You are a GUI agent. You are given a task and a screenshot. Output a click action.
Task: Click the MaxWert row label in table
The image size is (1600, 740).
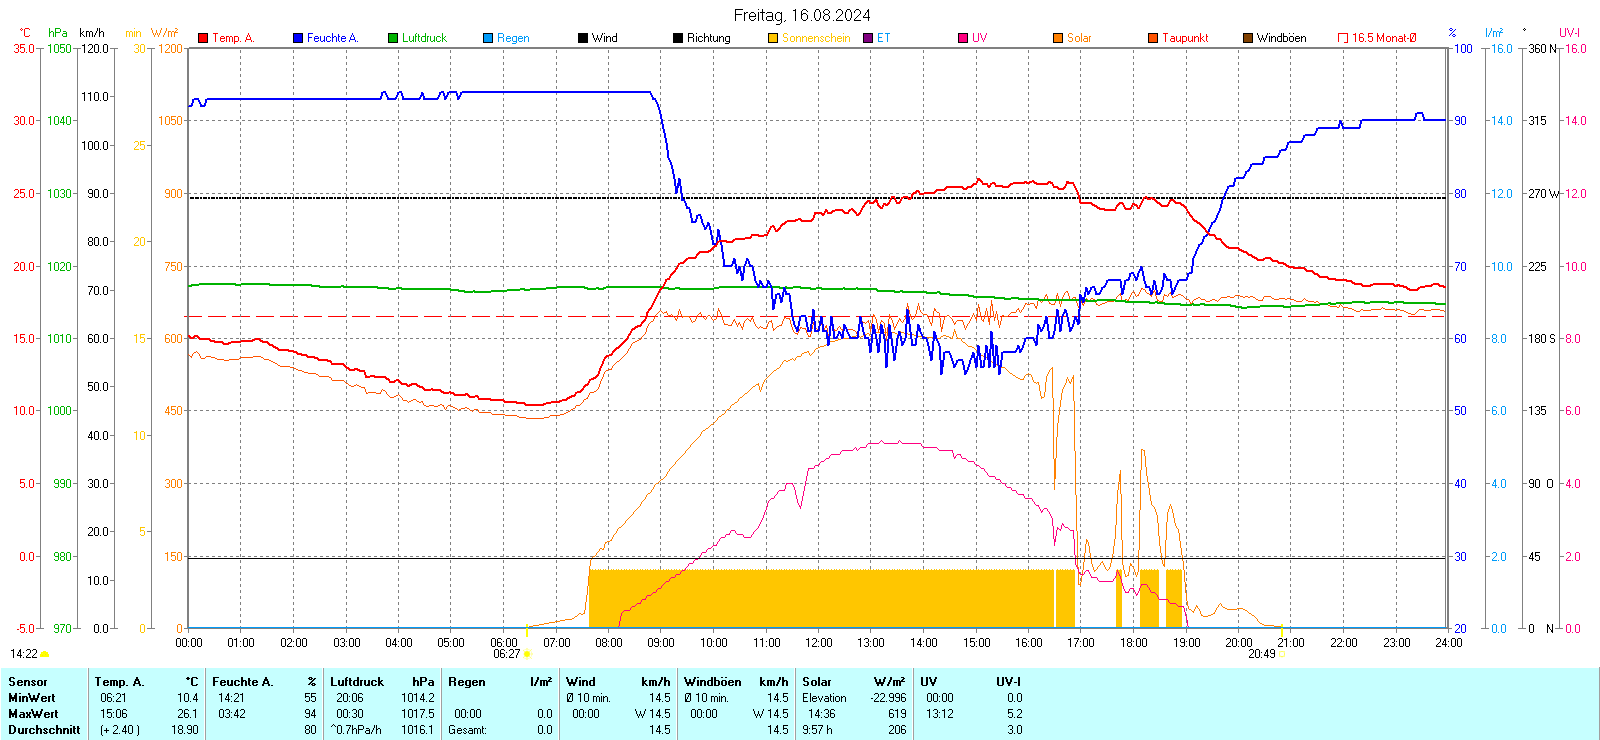click(33, 714)
